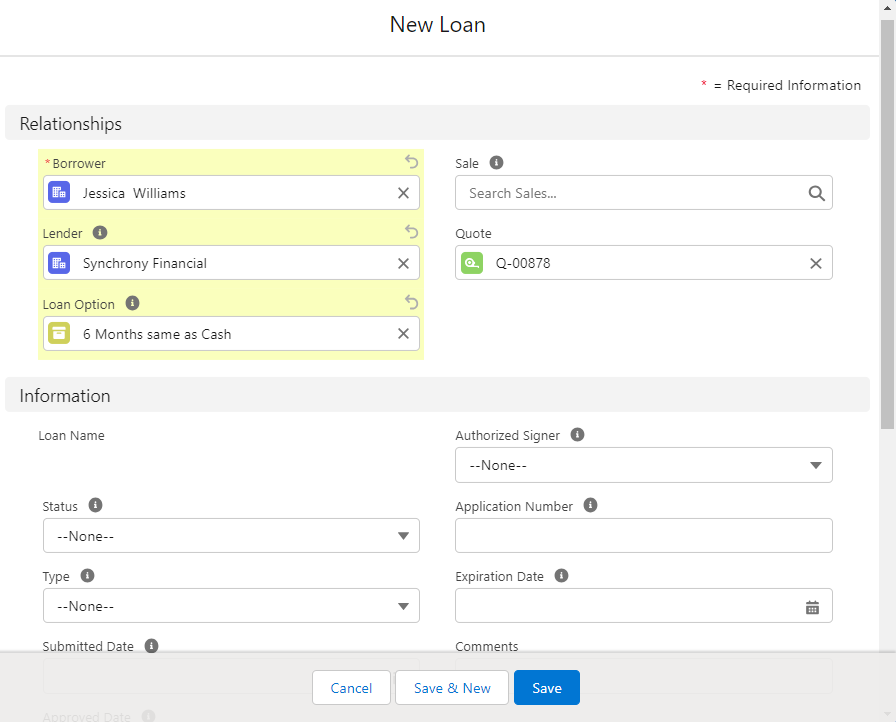Click the undo arrow beside the Borrower field
Screen dimensions: 896x722
(x=410, y=162)
